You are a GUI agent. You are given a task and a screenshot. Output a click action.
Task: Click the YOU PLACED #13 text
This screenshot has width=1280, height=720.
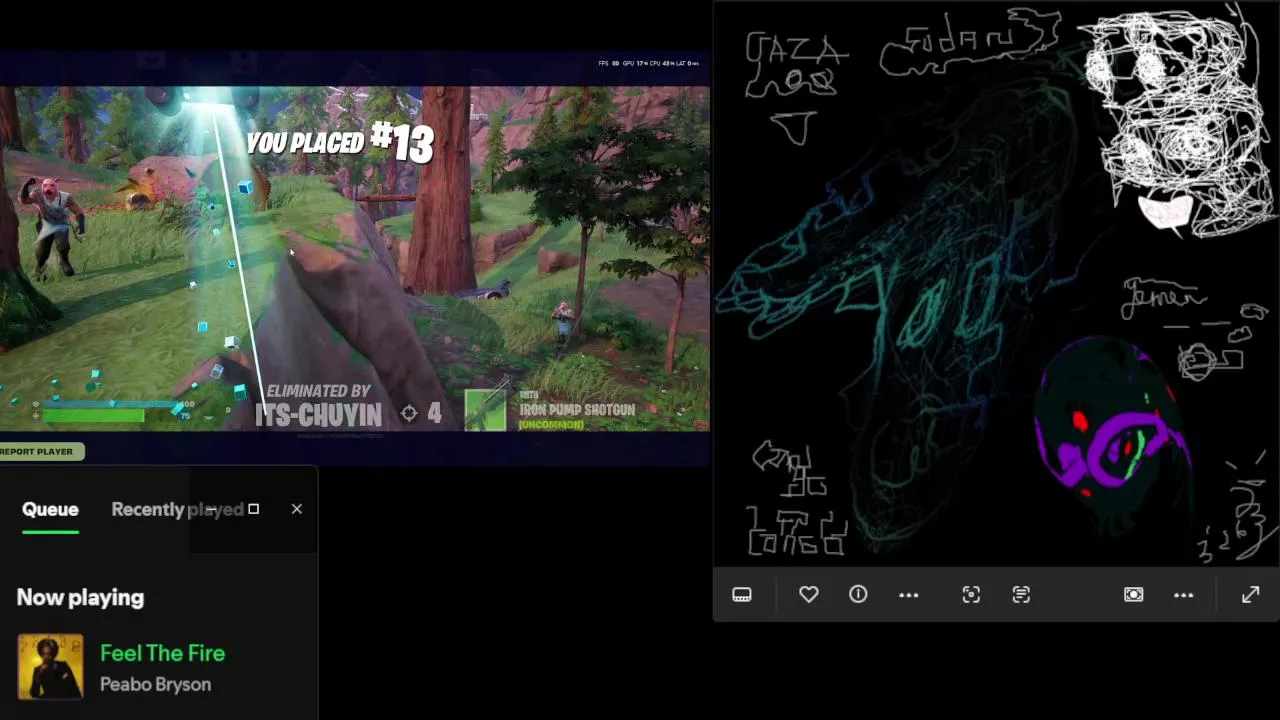[340, 143]
